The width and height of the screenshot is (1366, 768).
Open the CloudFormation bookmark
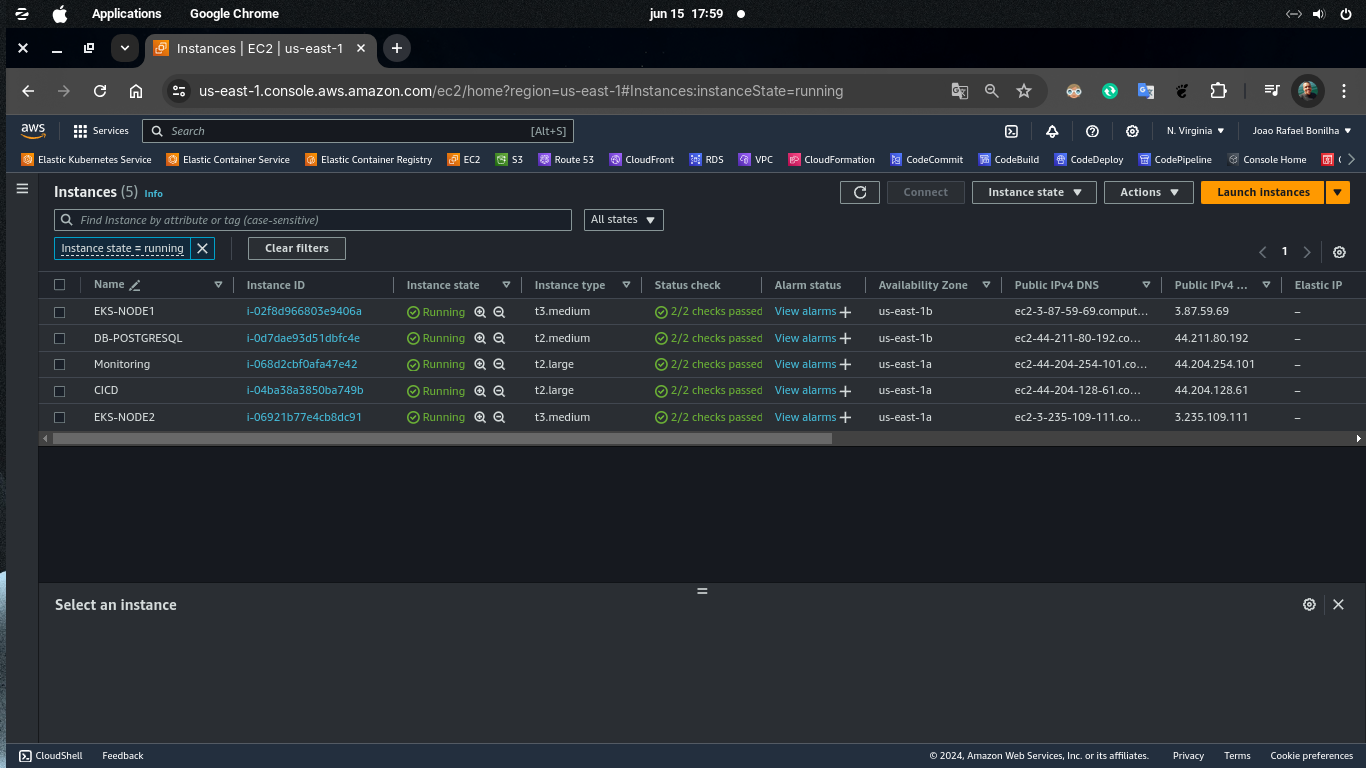pyautogui.click(x=831, y=160)
